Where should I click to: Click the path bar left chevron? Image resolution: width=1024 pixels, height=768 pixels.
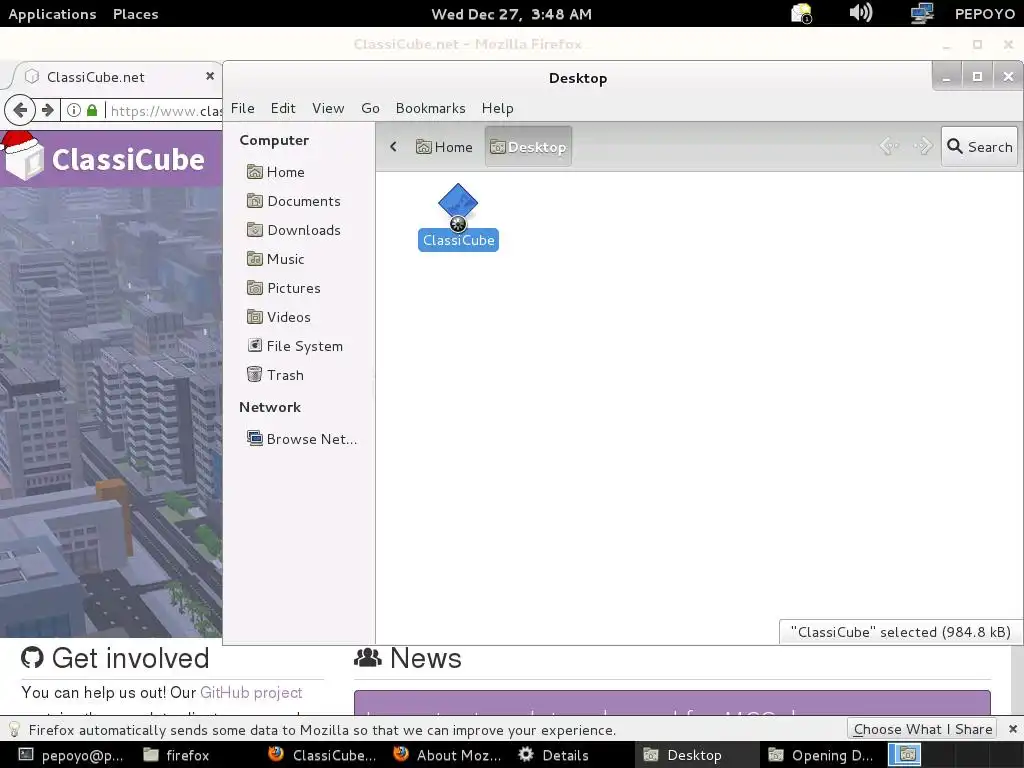[x=393, y=146]
